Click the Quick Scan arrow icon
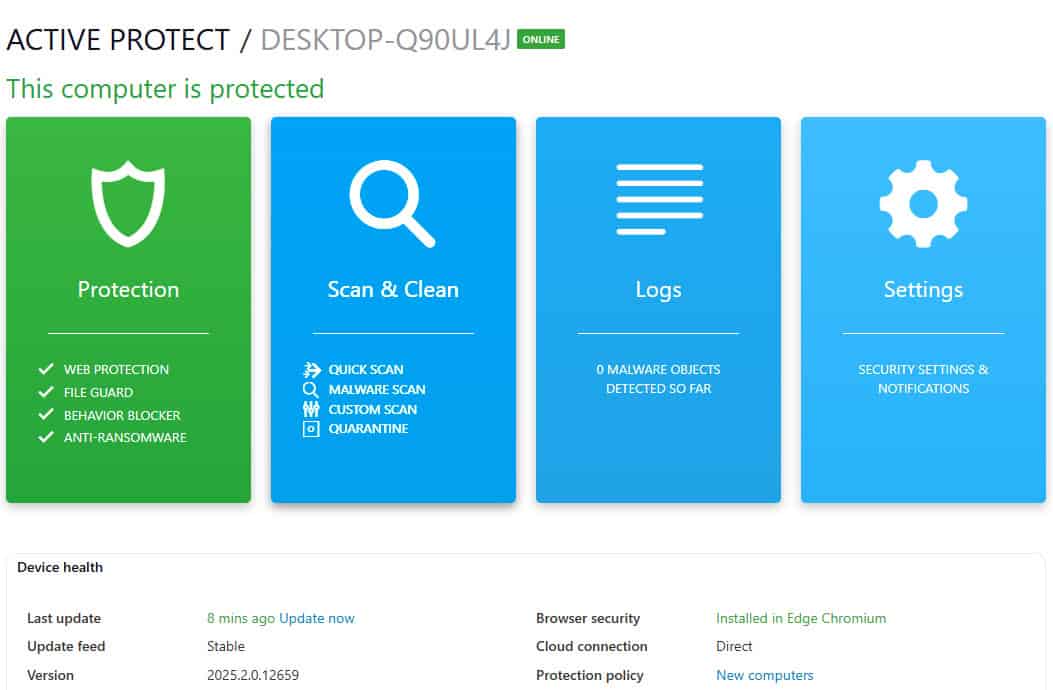 click(x=311, y=370)
